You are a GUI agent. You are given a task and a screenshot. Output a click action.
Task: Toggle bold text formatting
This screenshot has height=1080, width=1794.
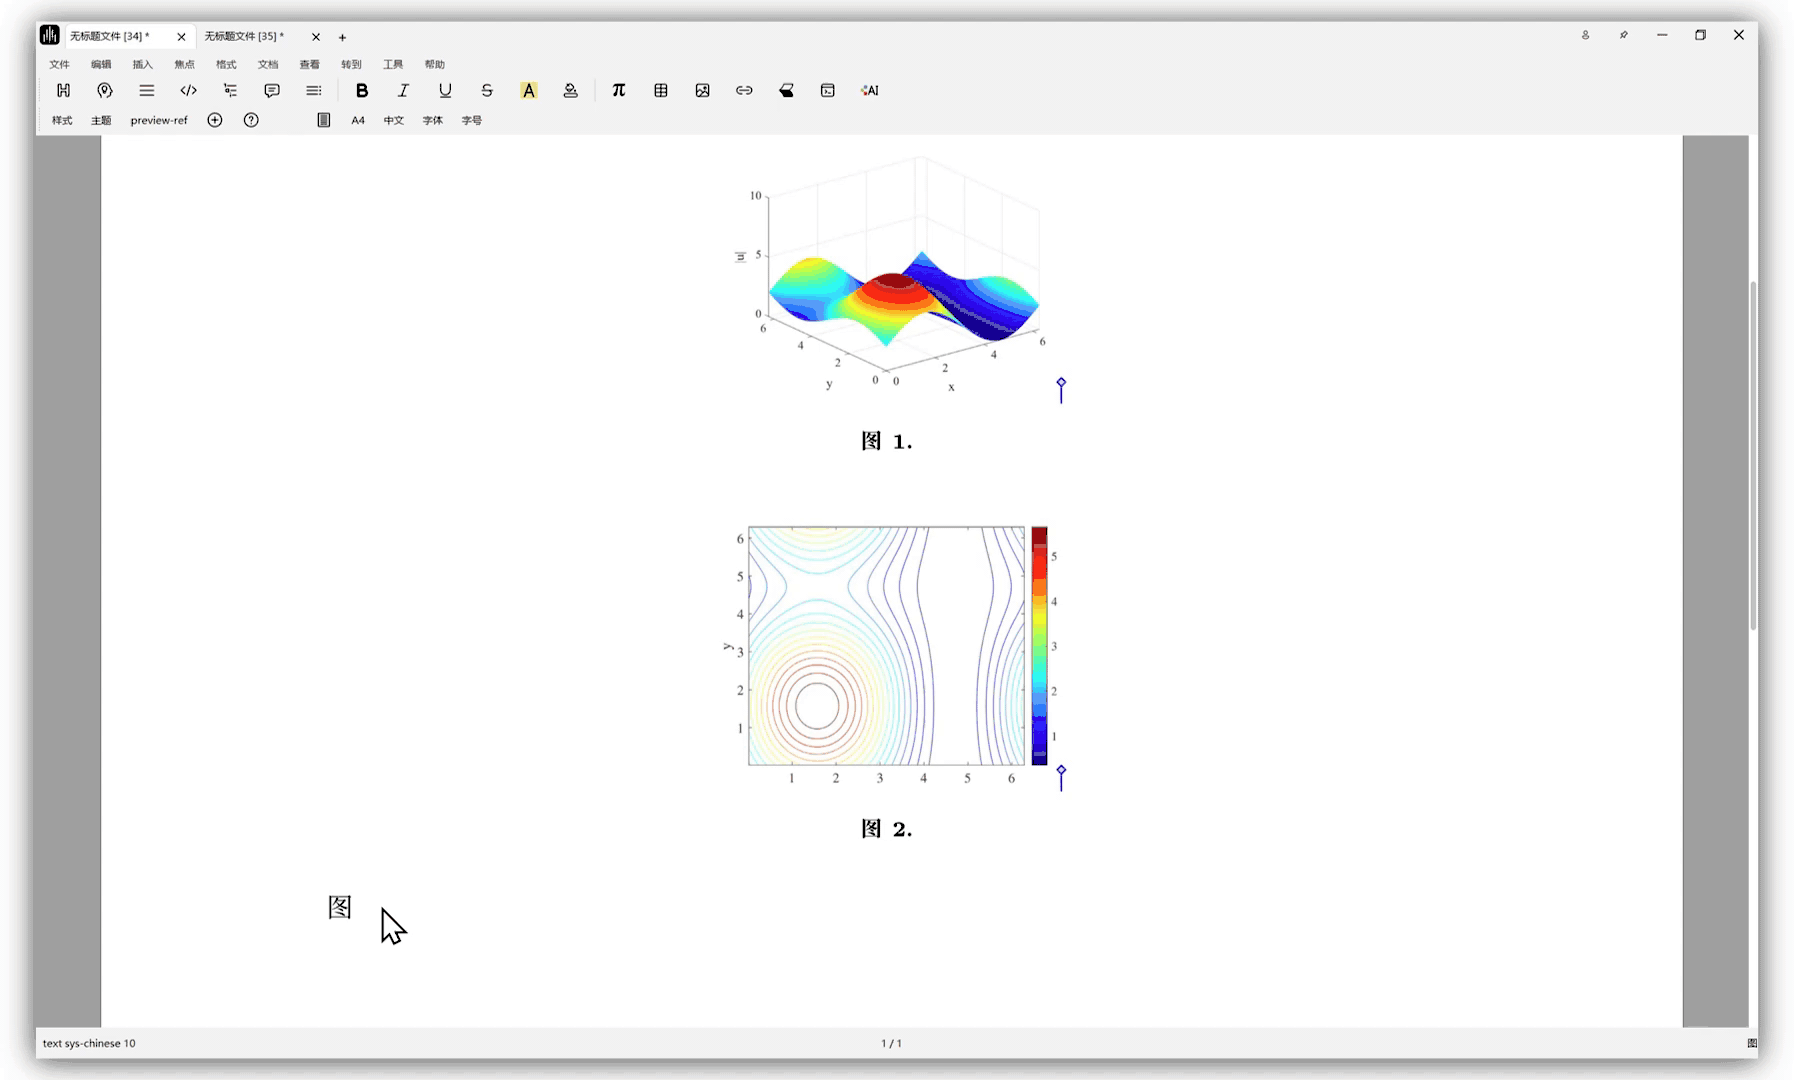coord(362,90)
